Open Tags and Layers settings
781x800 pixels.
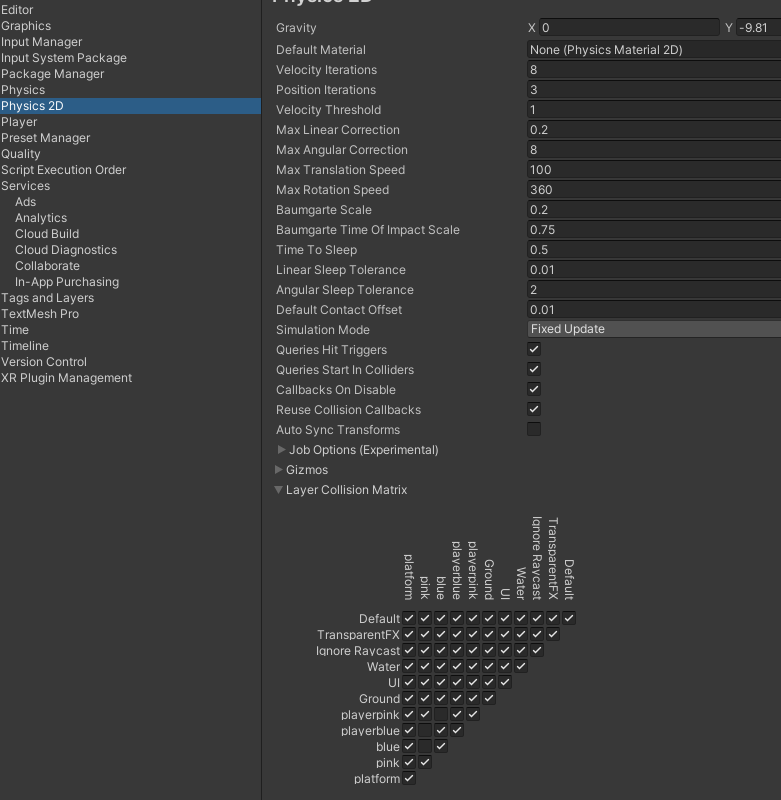(47, 298)
